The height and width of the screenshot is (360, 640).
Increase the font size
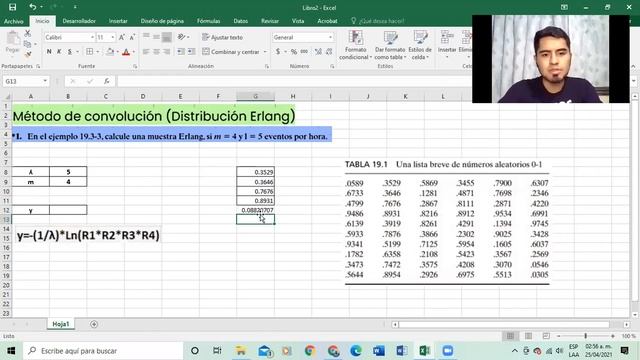tap(122, 37)
